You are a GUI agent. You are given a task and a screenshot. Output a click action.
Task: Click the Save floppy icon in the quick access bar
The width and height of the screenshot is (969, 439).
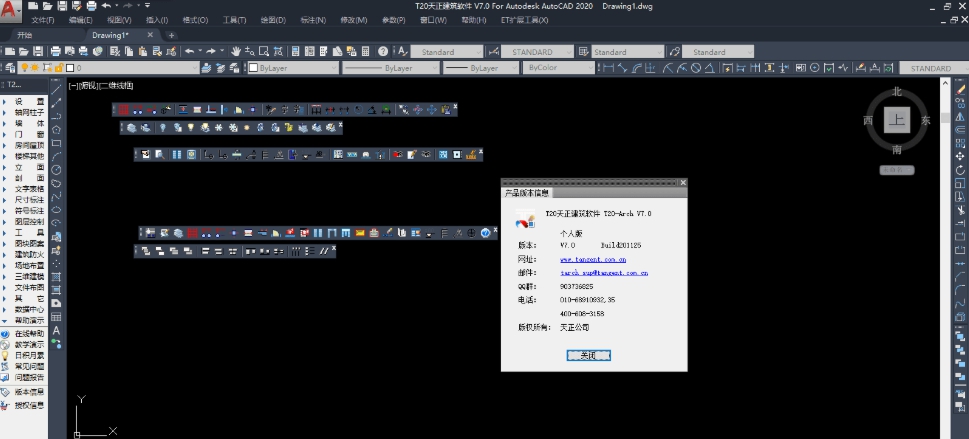click(62, 6)
